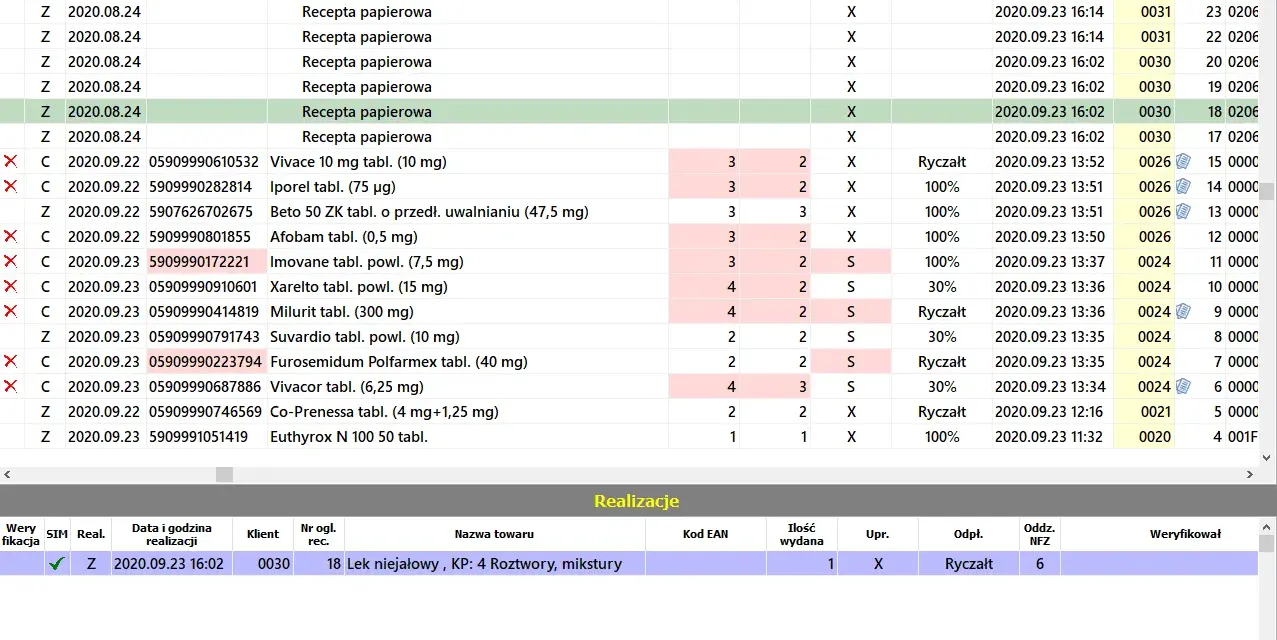
Task: Sort by Real. column header
Action: [x=91, y=534]
